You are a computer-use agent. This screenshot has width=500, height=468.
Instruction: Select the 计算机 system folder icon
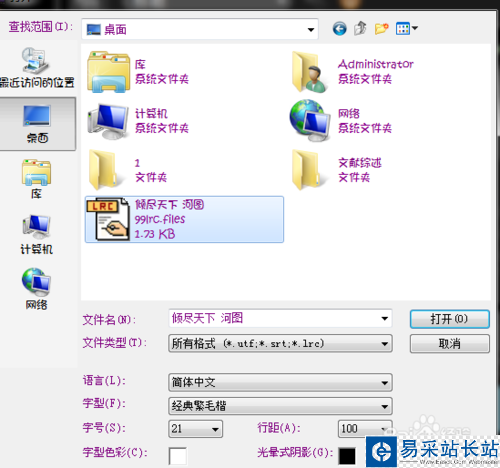coord(108,122)
